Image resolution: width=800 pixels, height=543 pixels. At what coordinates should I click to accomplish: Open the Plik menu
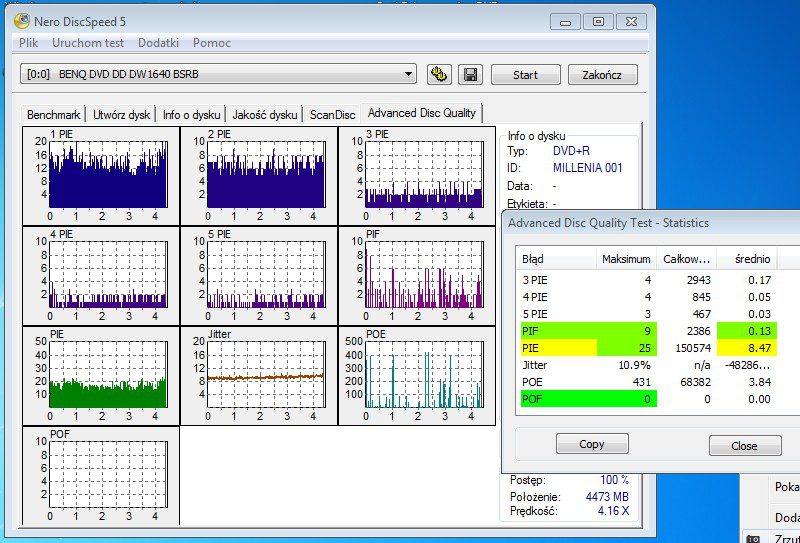[x=29, y=43]
